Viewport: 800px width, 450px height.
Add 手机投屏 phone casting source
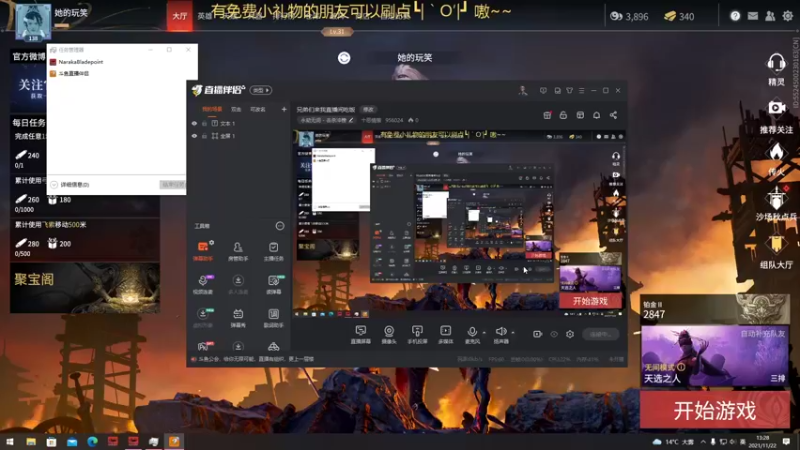[417, 335]
